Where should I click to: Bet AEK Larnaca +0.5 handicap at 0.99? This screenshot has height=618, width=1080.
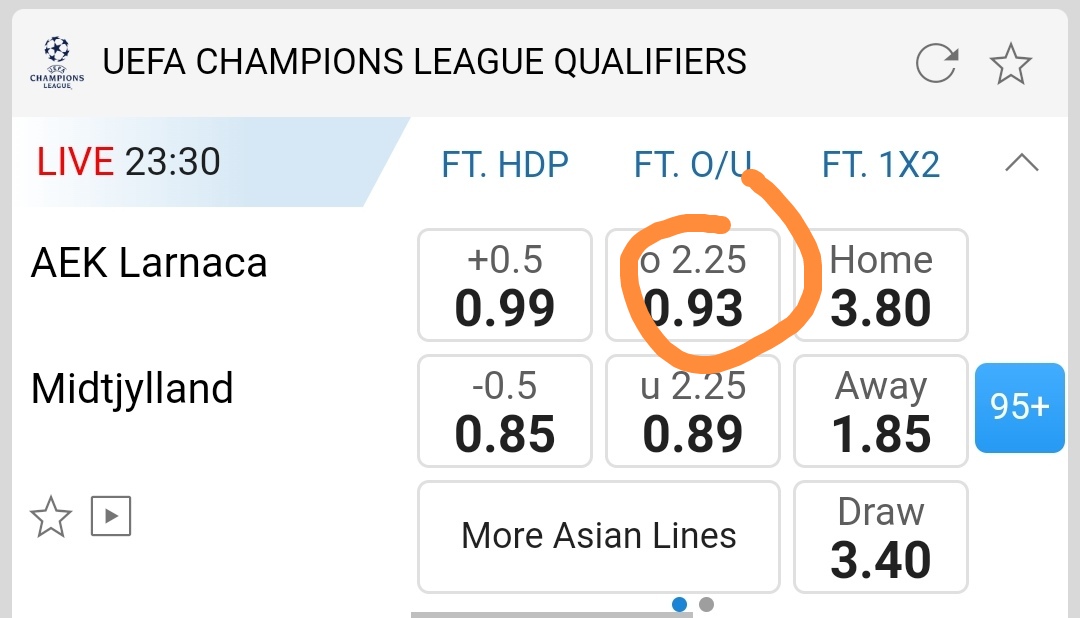tap(505, 285)
